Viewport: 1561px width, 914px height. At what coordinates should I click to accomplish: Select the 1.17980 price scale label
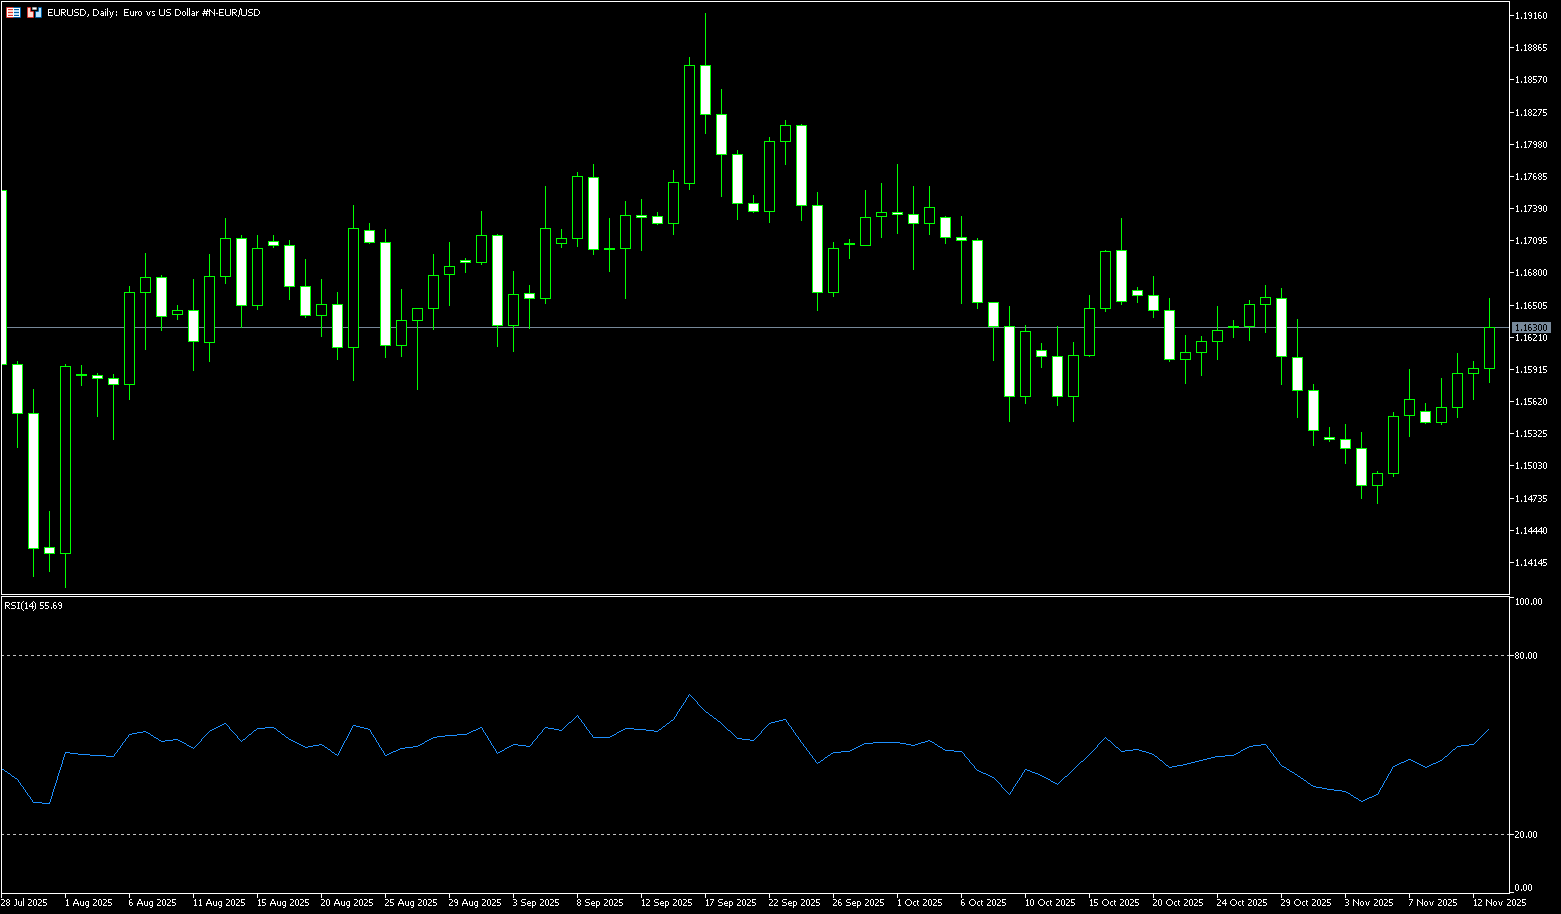[1531, 145]
